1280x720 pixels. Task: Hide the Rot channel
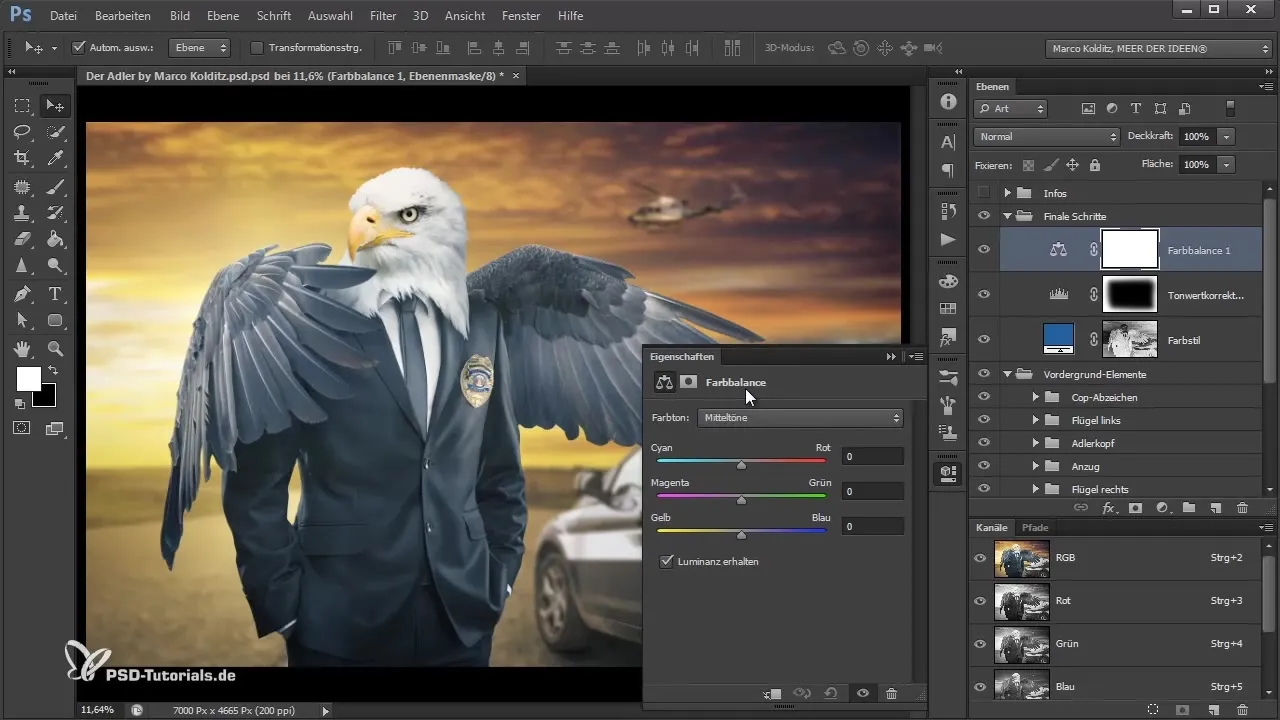tap(980, 600)
